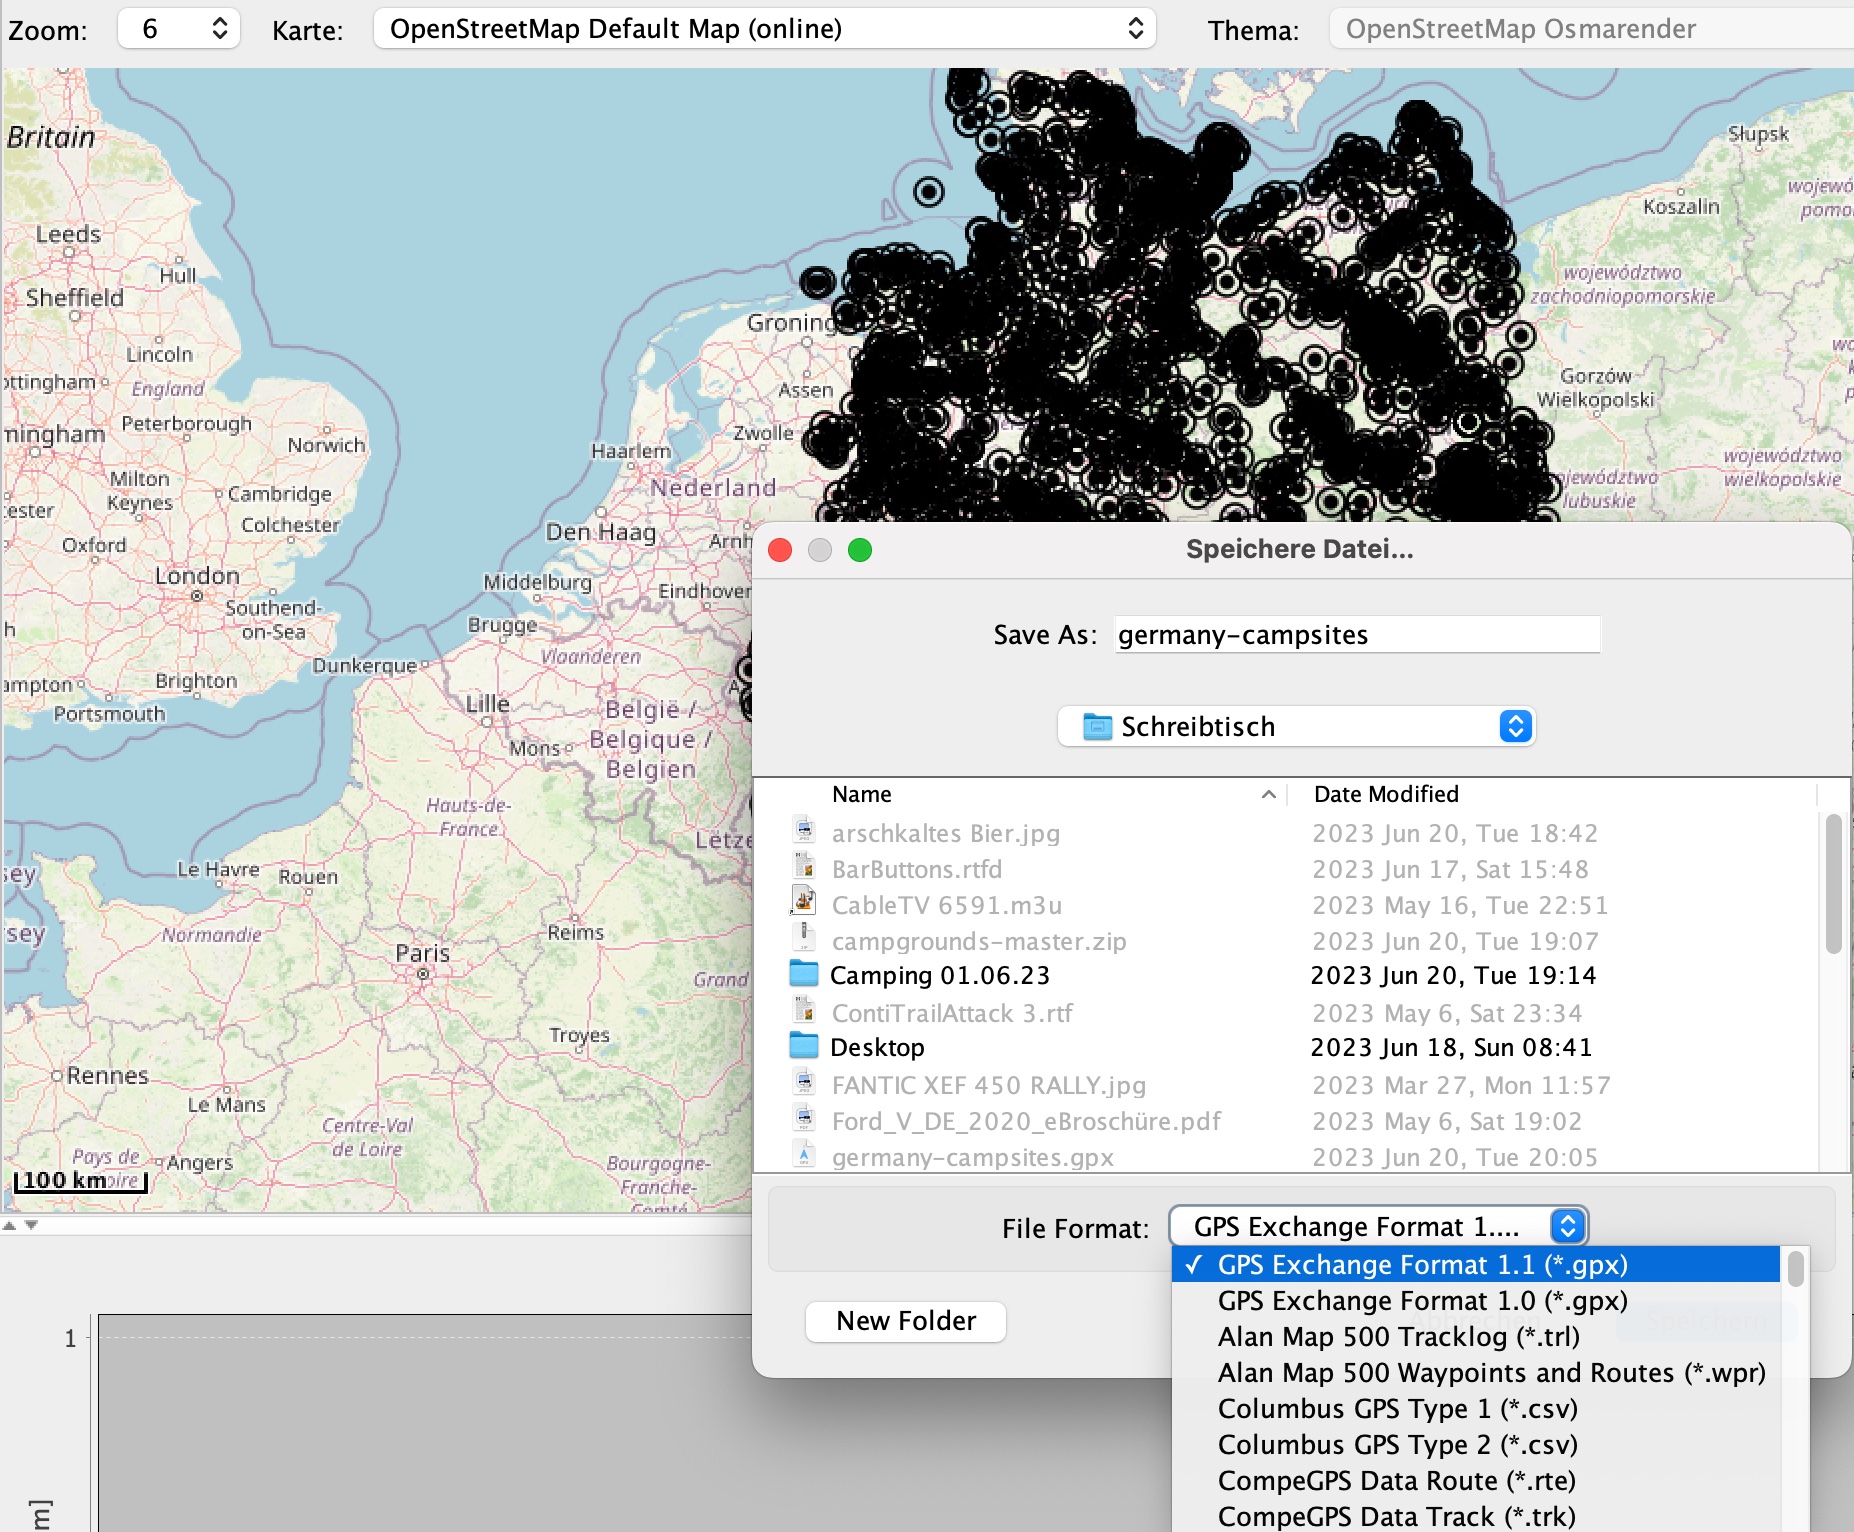Image resolution: width=1854 pixels, height=1532 pixels.
Task: Click the green zoom window button
Action: [859, 550]
